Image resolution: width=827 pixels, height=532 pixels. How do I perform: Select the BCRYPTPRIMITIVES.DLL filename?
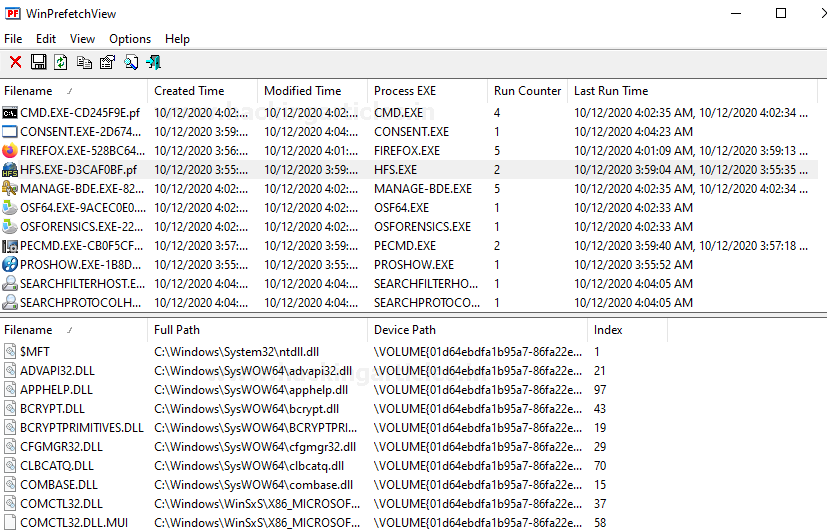82,428
